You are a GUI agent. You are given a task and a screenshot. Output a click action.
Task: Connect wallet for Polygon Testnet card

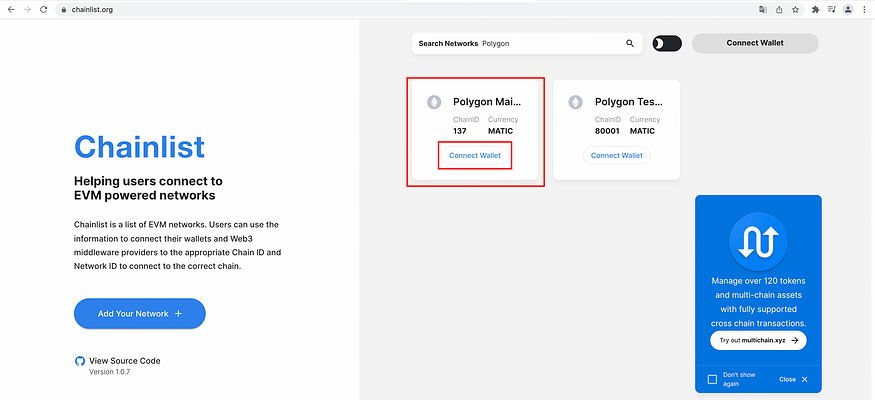pos(617,156)
